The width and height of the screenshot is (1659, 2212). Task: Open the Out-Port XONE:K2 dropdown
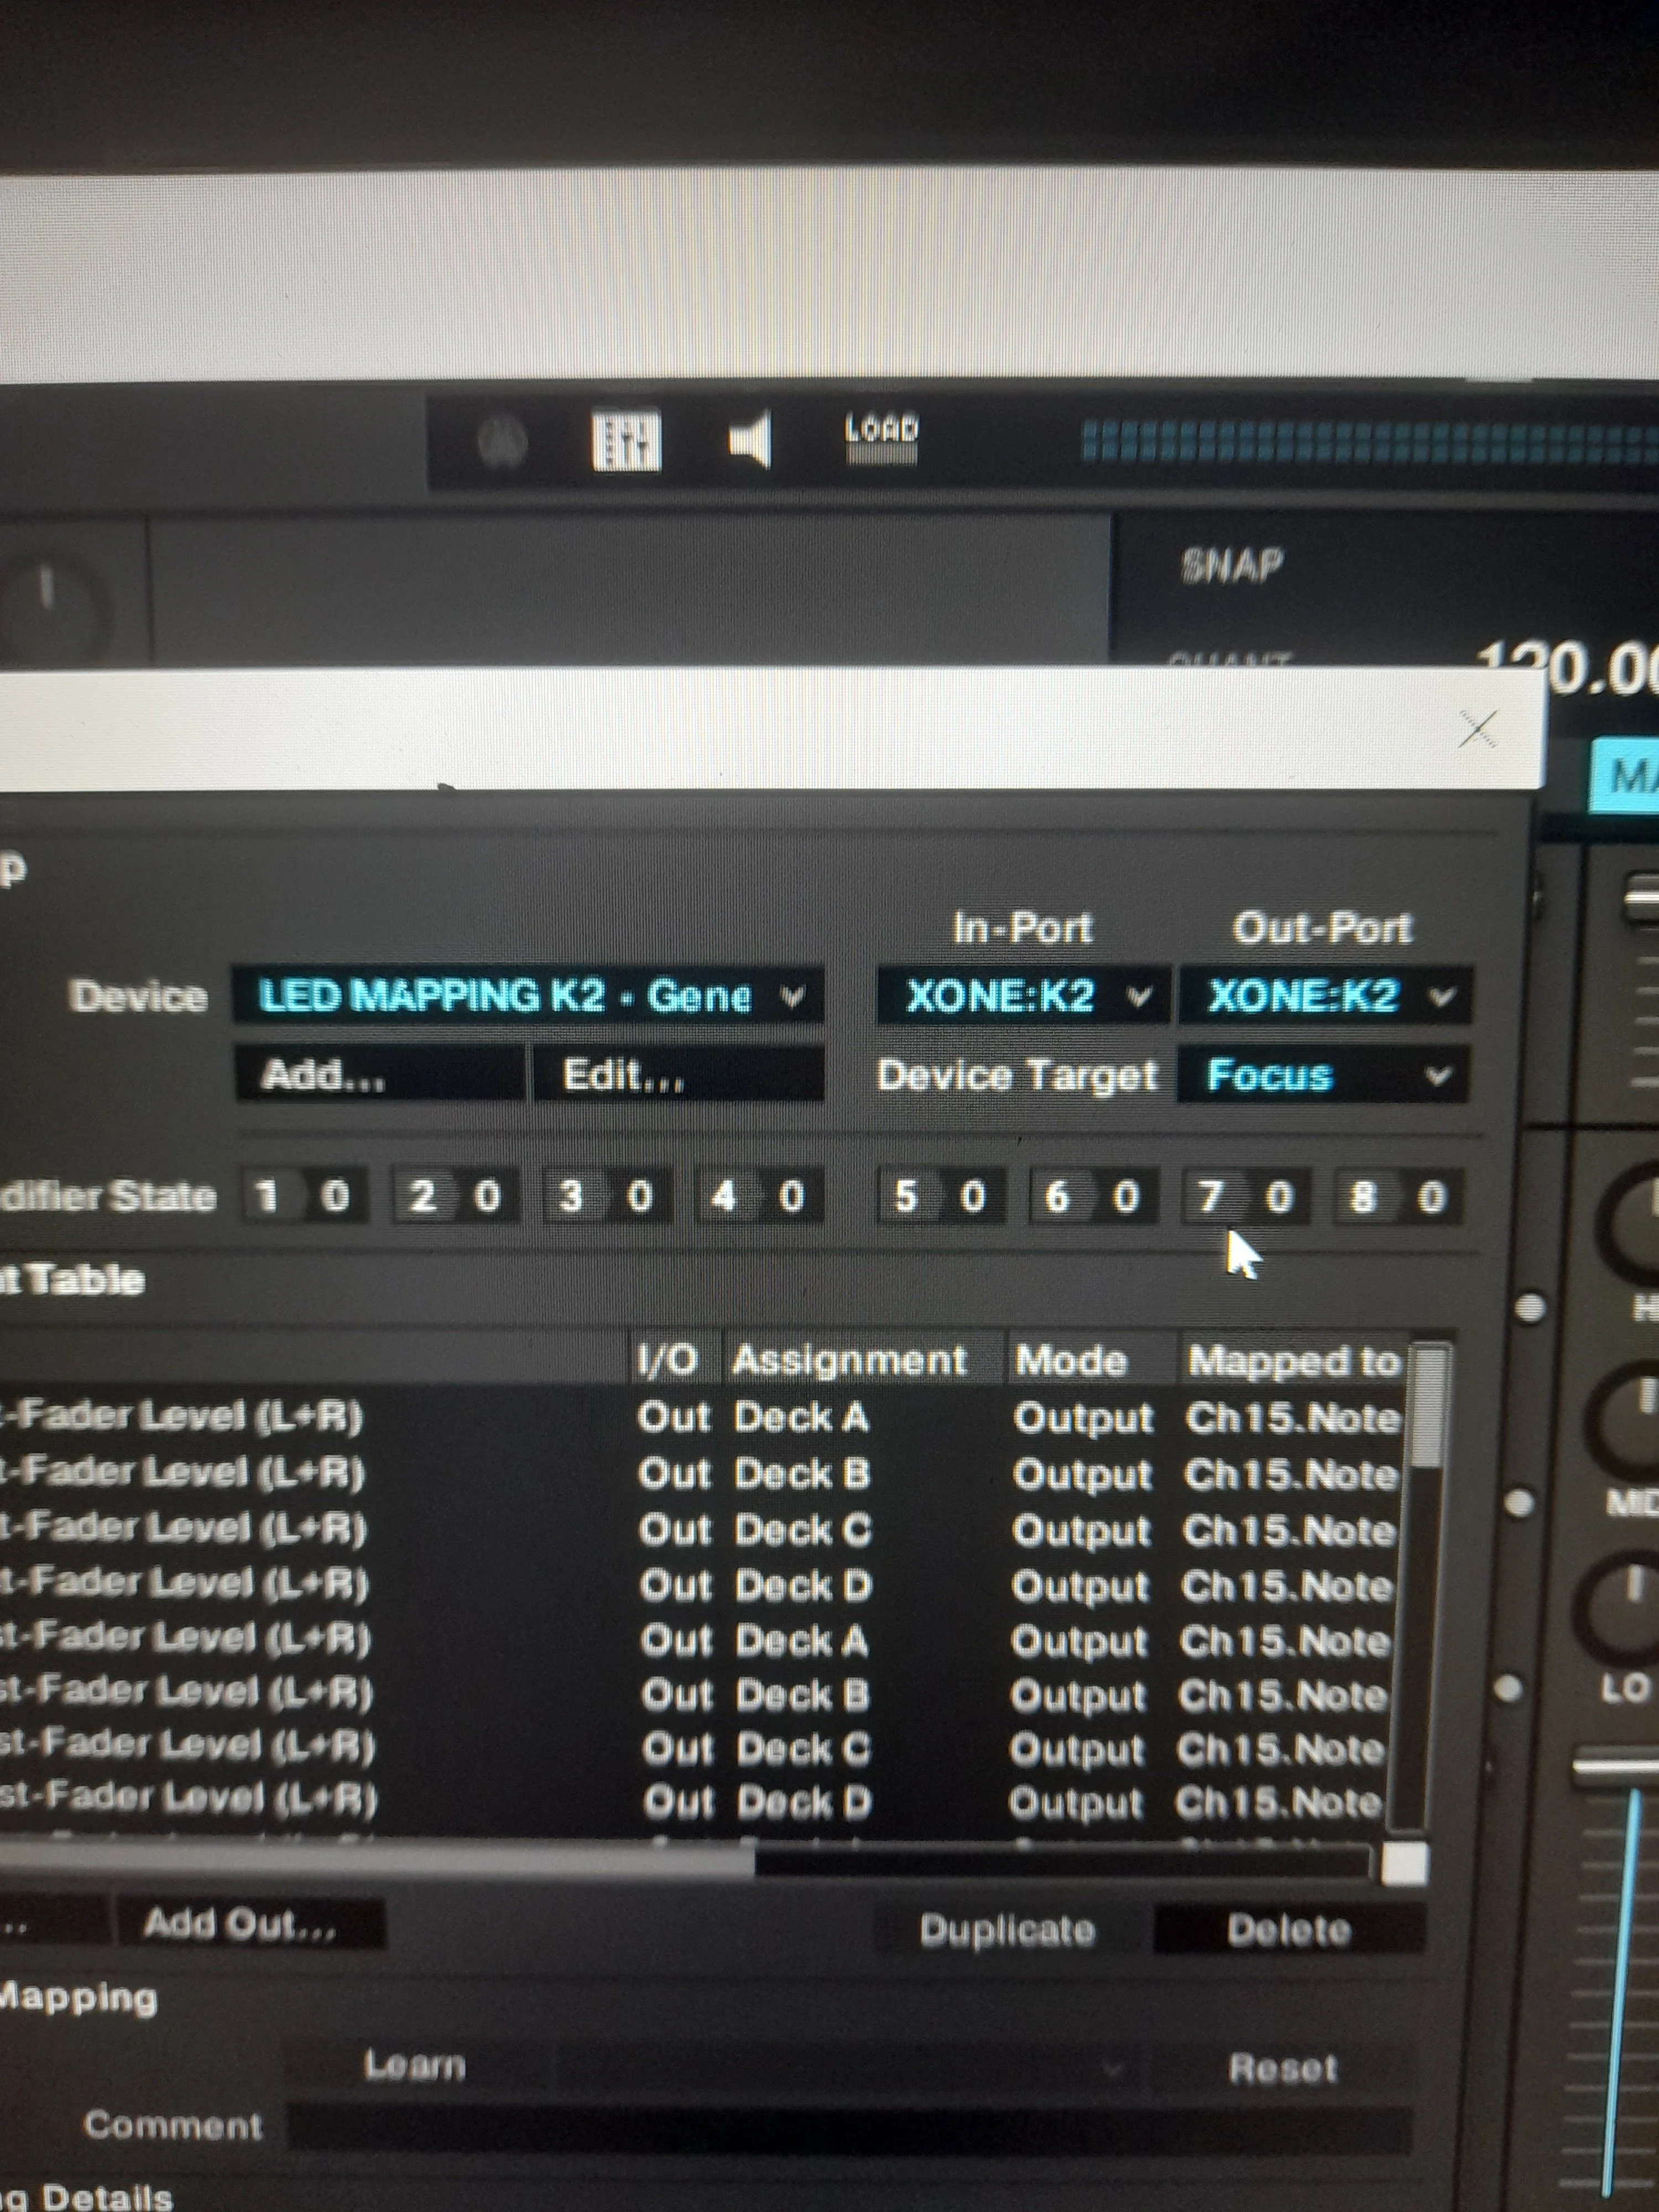tap(1324, 996)
